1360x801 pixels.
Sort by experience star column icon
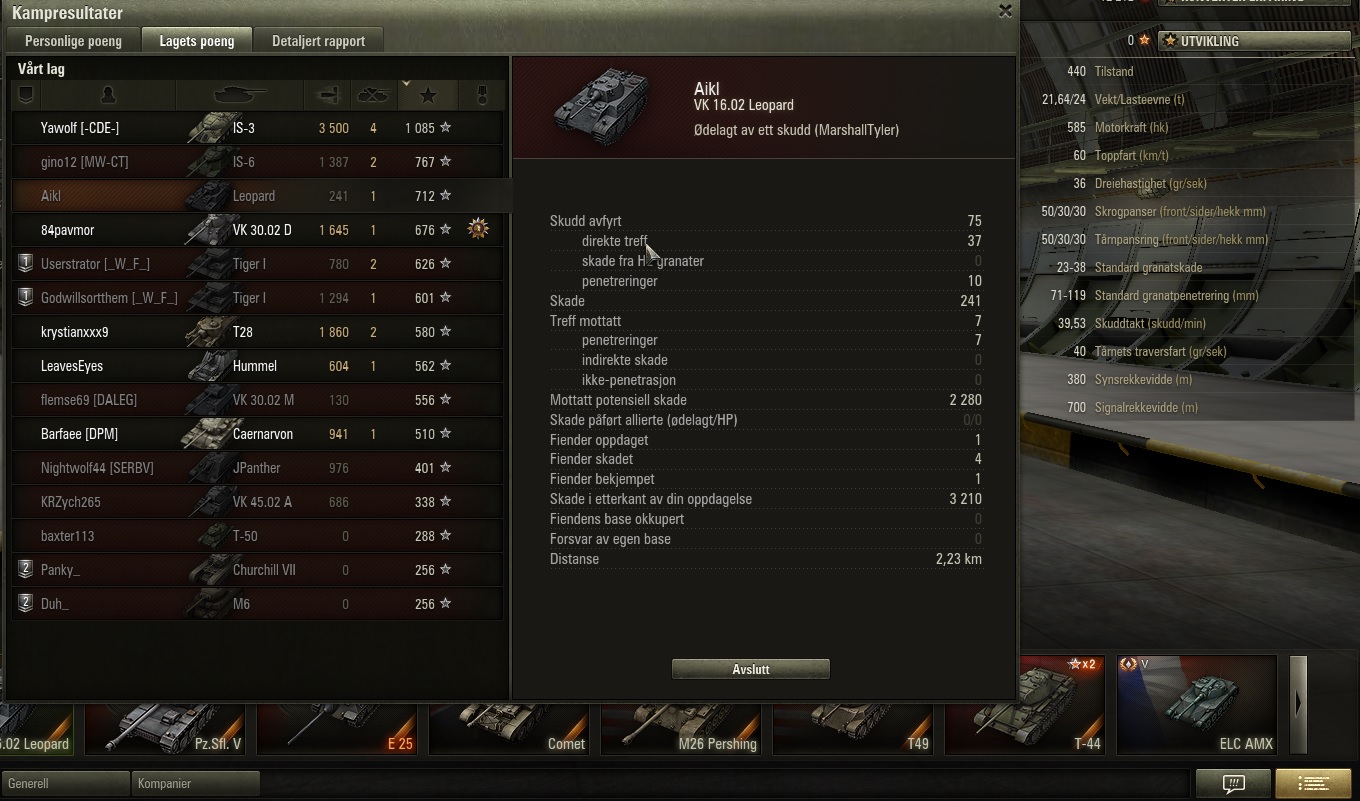(428, 95)
